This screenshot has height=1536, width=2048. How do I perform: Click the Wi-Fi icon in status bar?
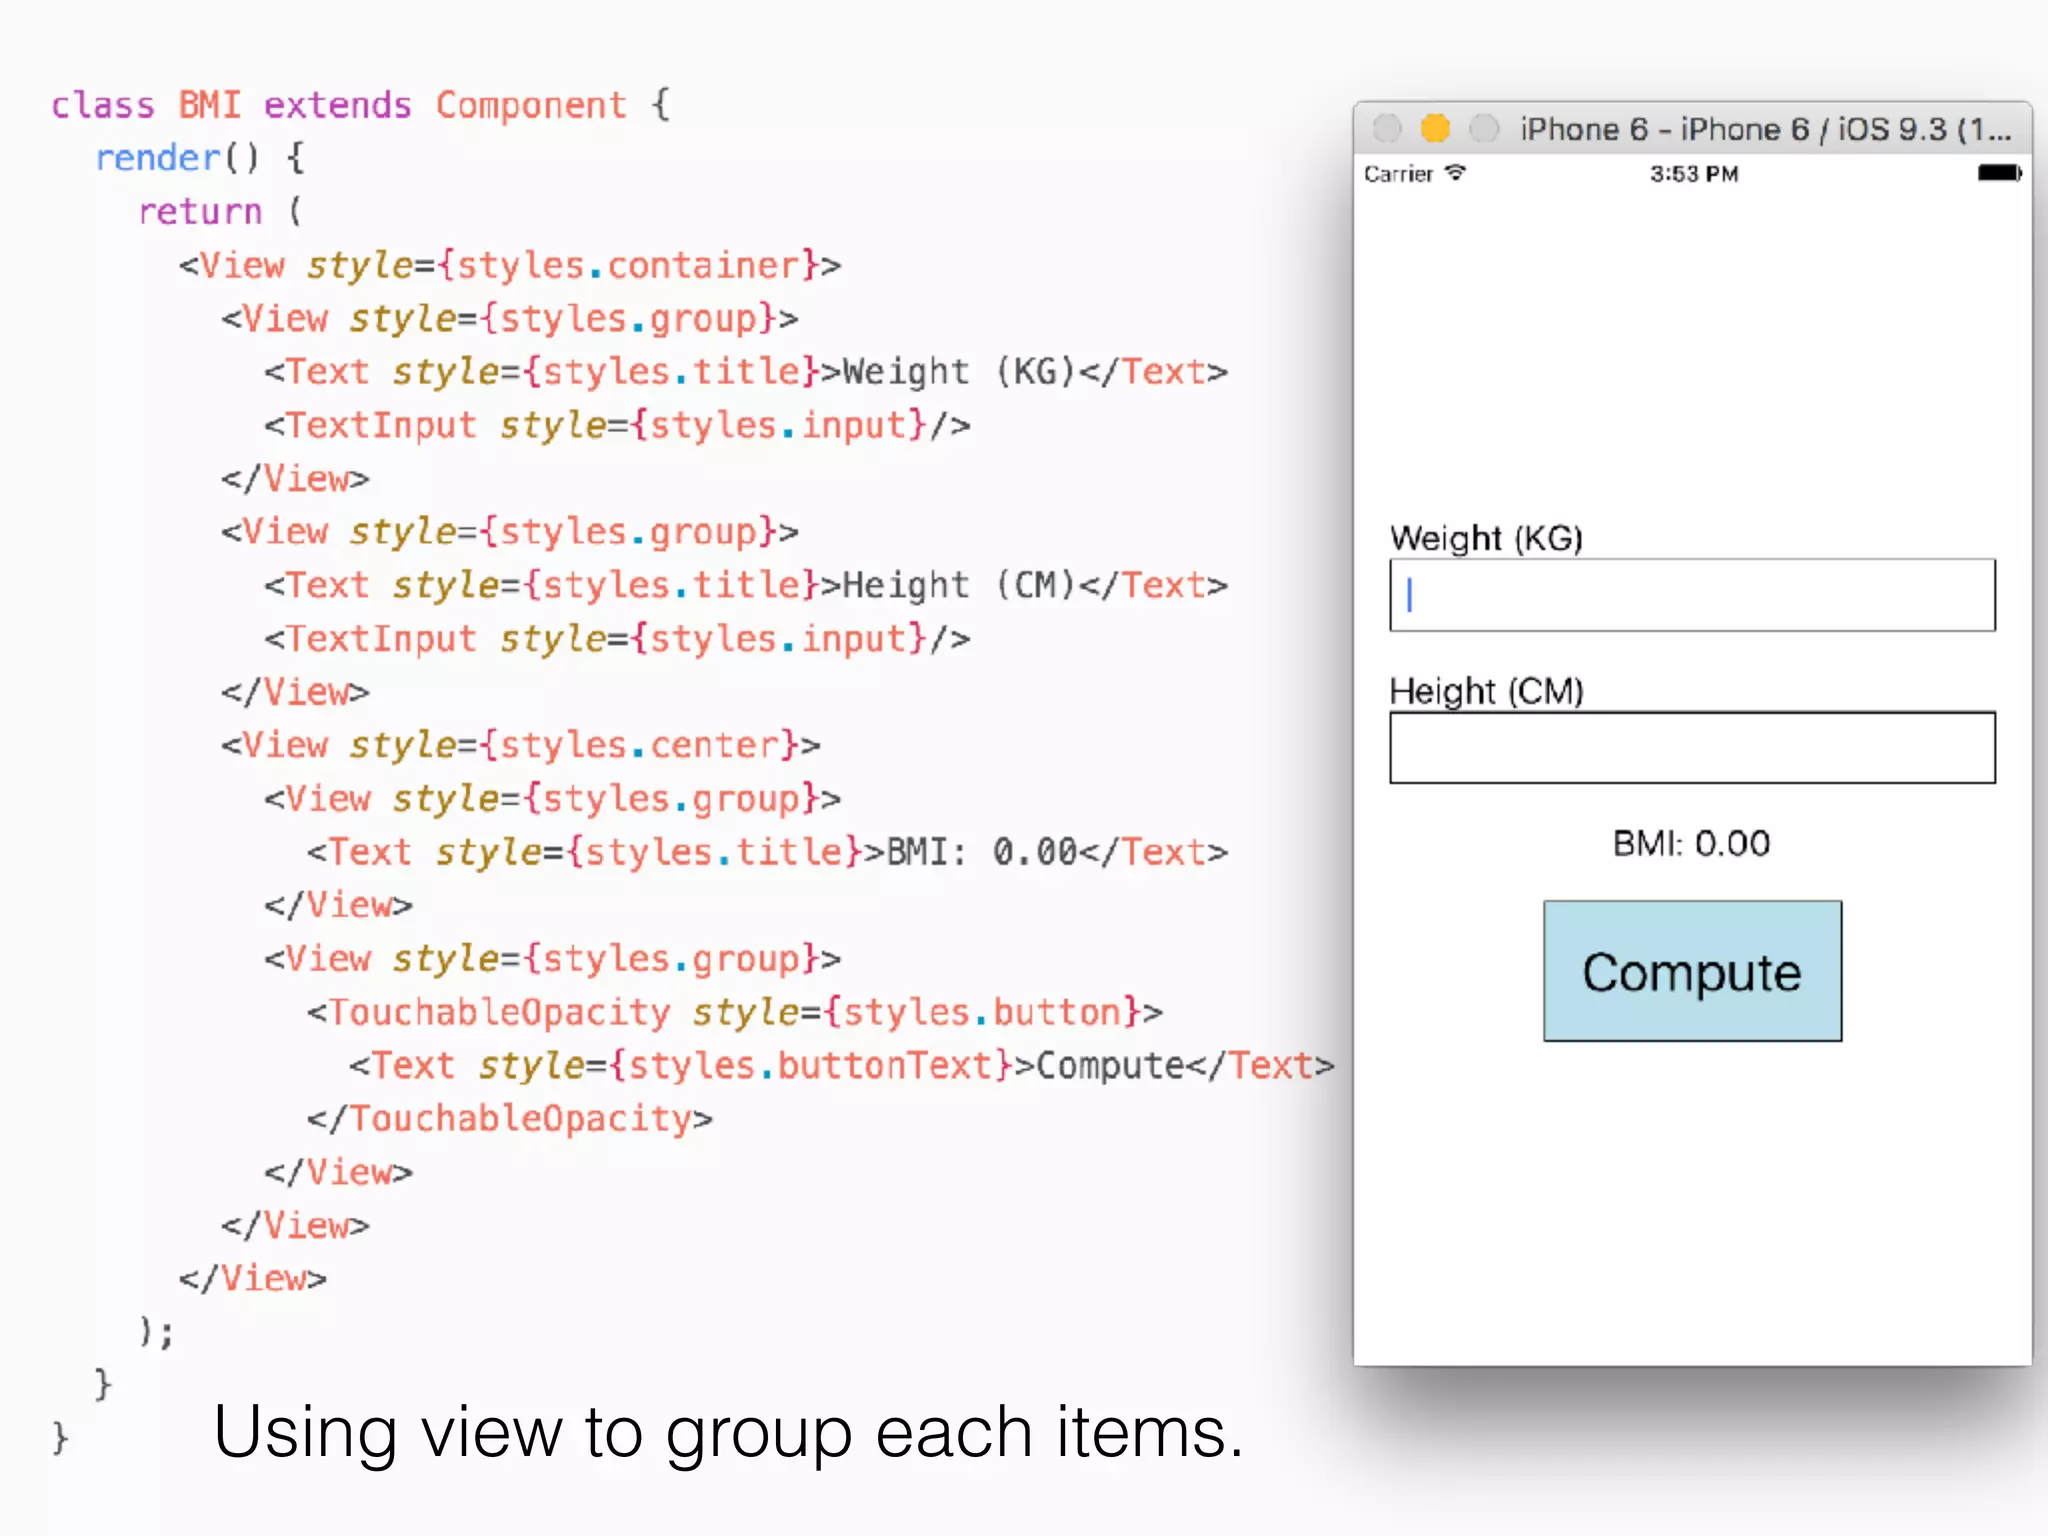click(1455, 173)
